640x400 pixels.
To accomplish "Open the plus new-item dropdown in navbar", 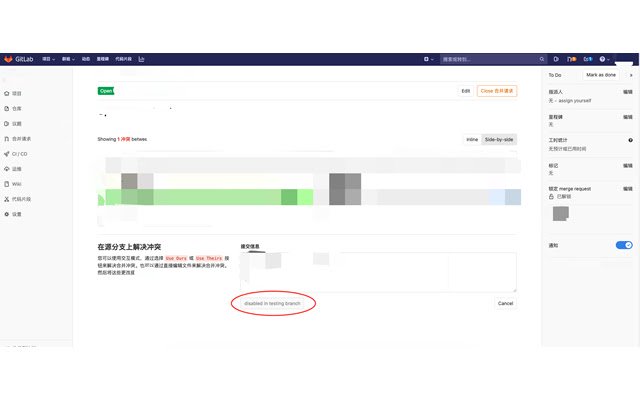I will coord(429,59).
